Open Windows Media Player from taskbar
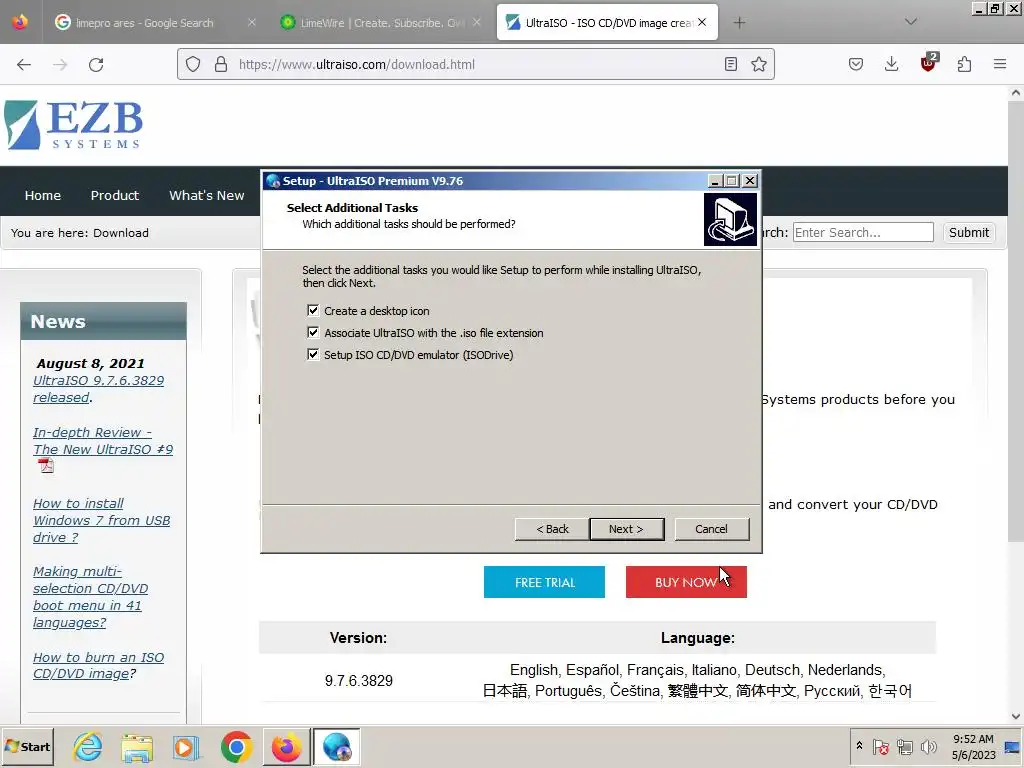The image size is (1024, 768). (187, 746)
